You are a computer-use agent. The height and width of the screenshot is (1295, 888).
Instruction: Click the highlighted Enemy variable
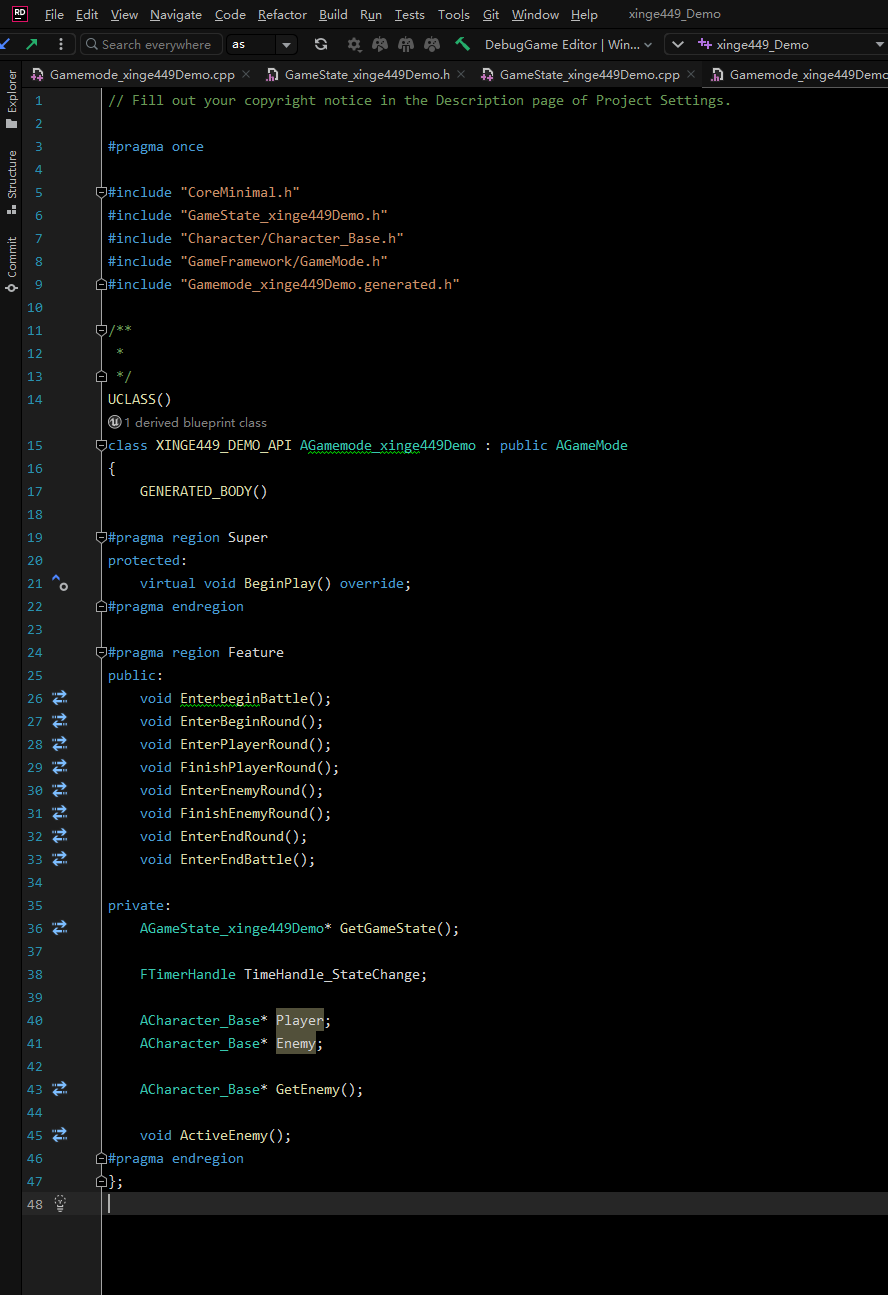point(296,1043)
